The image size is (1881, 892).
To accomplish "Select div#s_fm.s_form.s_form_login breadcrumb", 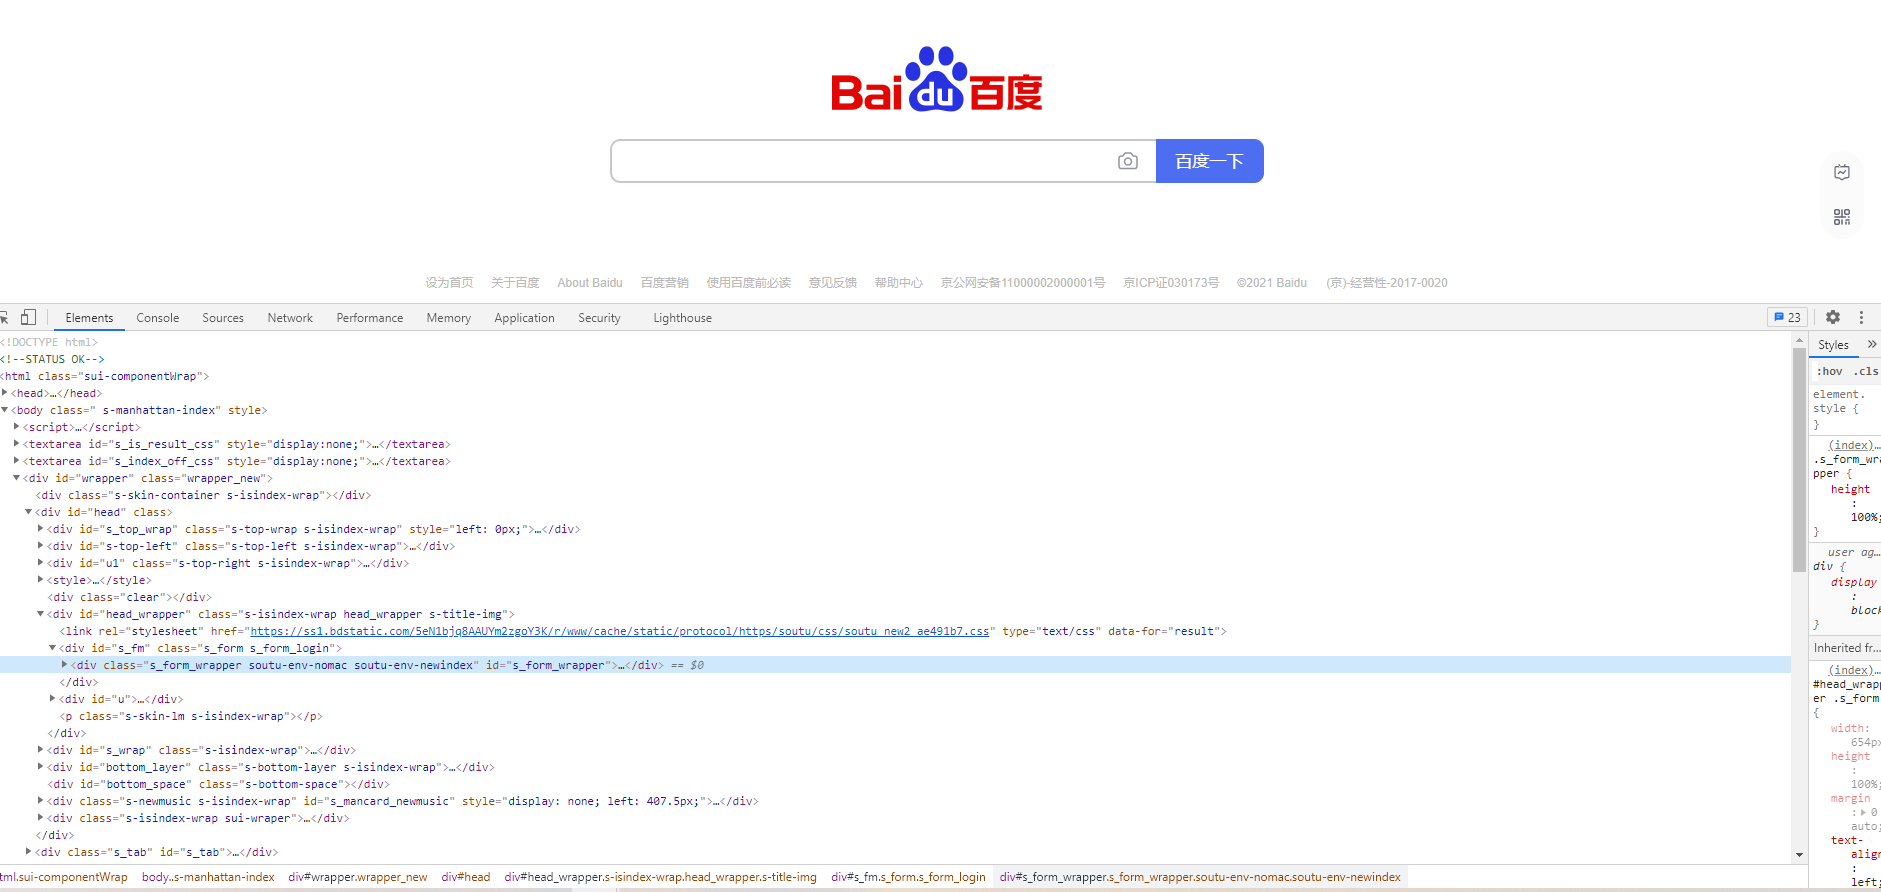I will point(908,877).
